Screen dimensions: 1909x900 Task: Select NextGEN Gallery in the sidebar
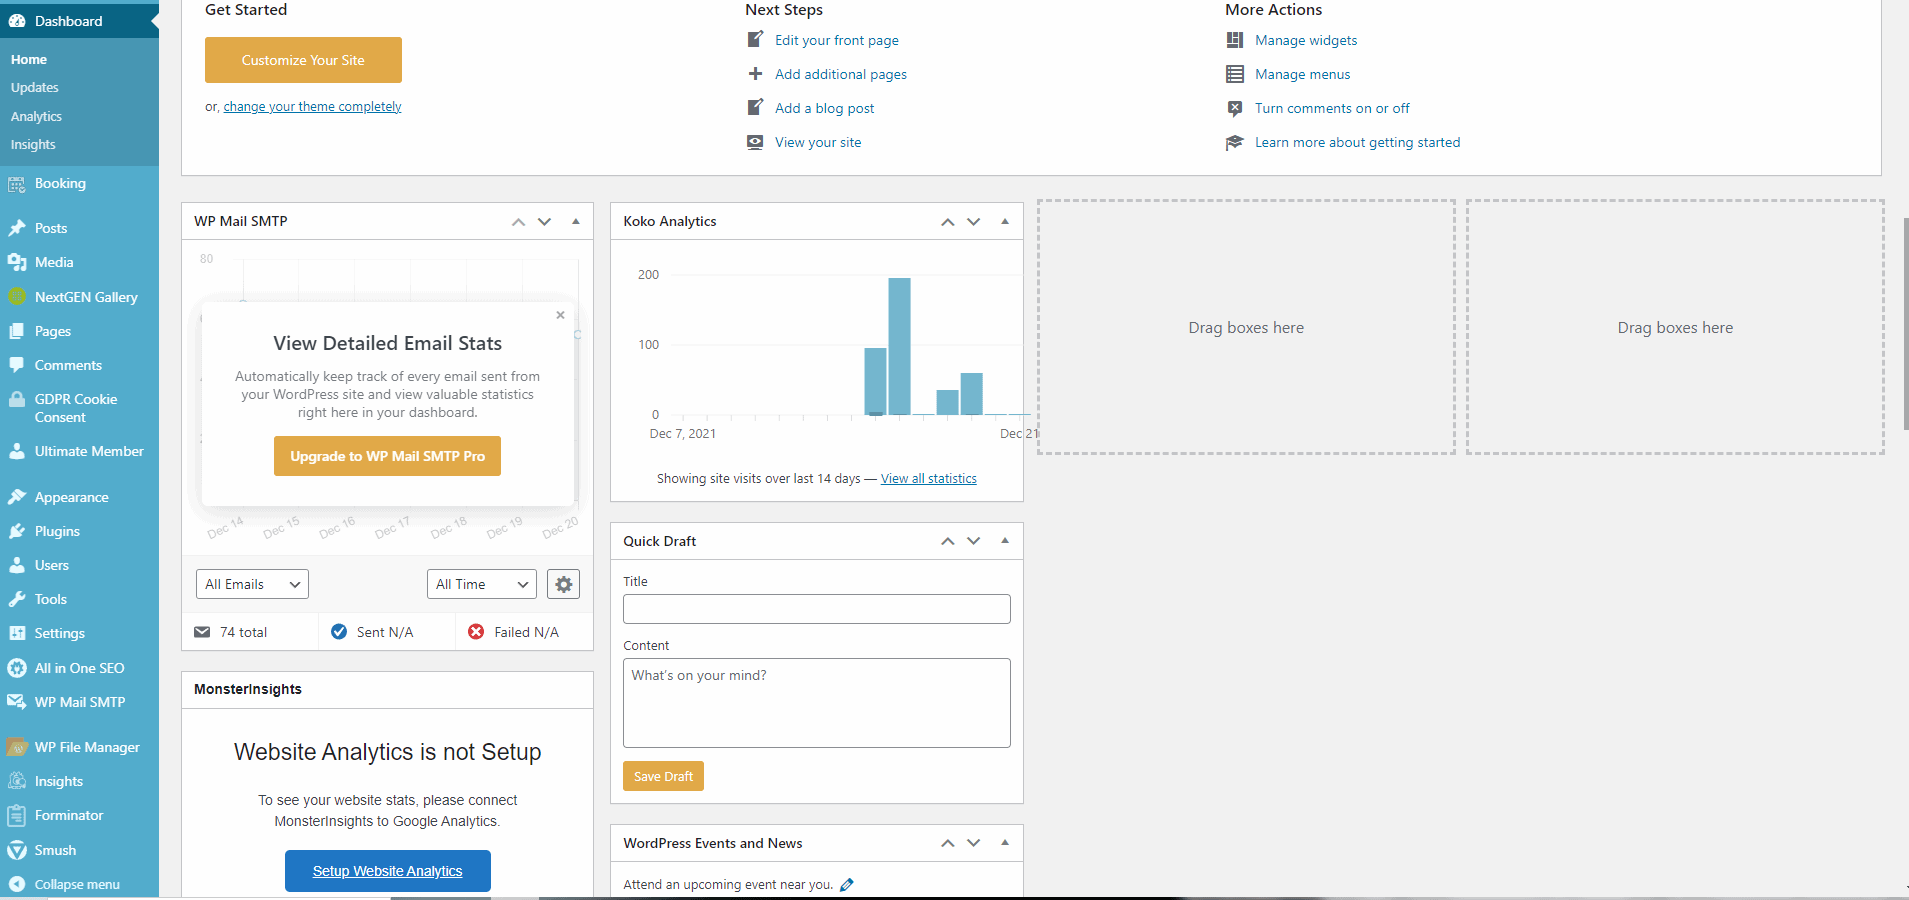click(85, 296)
